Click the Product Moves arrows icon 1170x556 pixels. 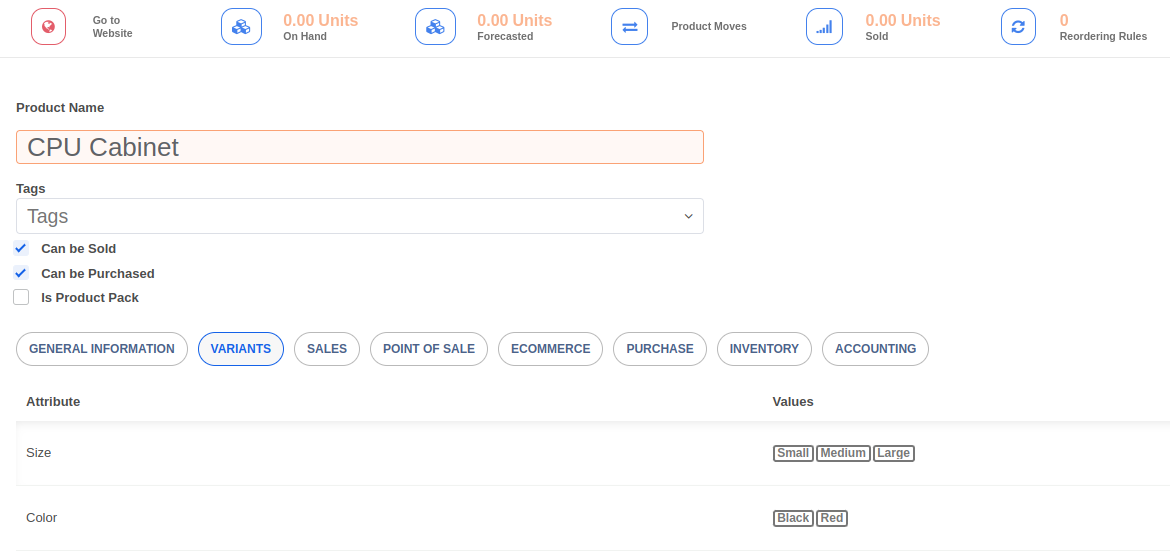tap(630, 27)
